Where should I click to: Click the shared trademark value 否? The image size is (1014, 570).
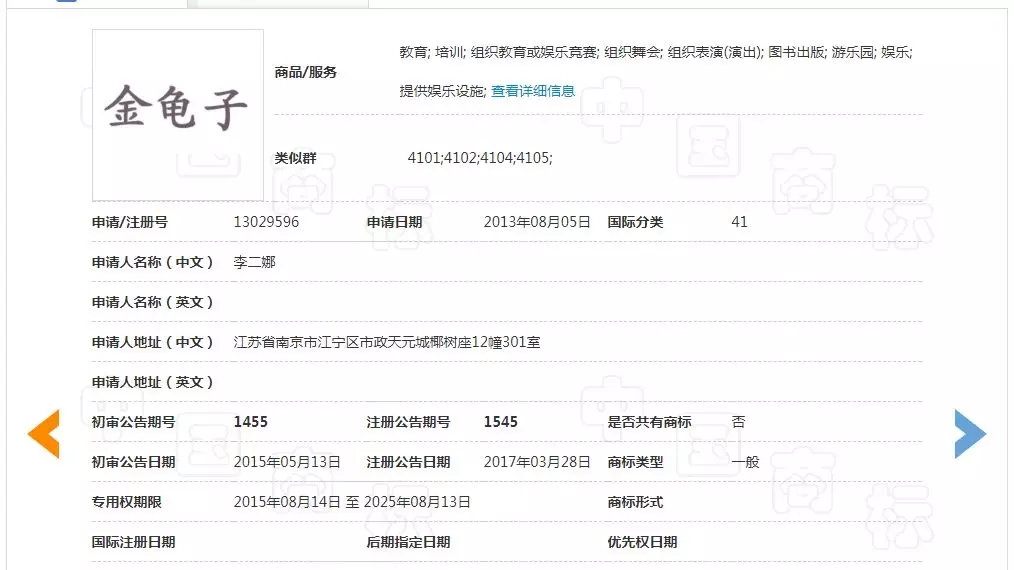pos(738,422)
